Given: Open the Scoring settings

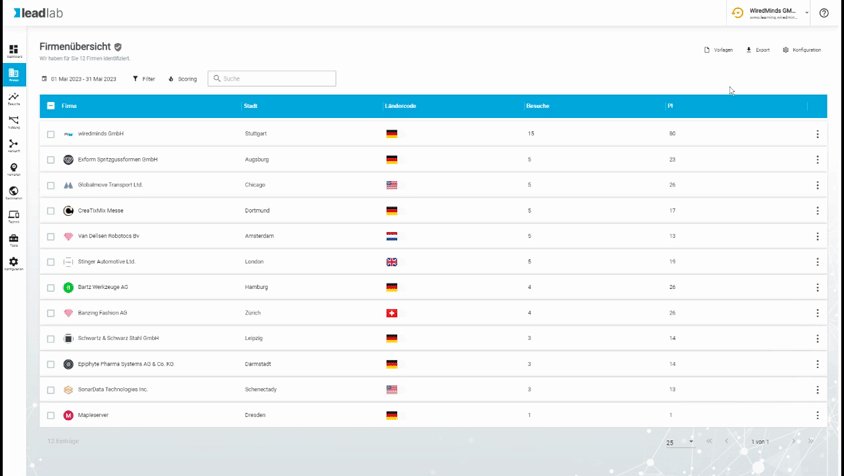Looking at the screenshot, I should [182, 79].
